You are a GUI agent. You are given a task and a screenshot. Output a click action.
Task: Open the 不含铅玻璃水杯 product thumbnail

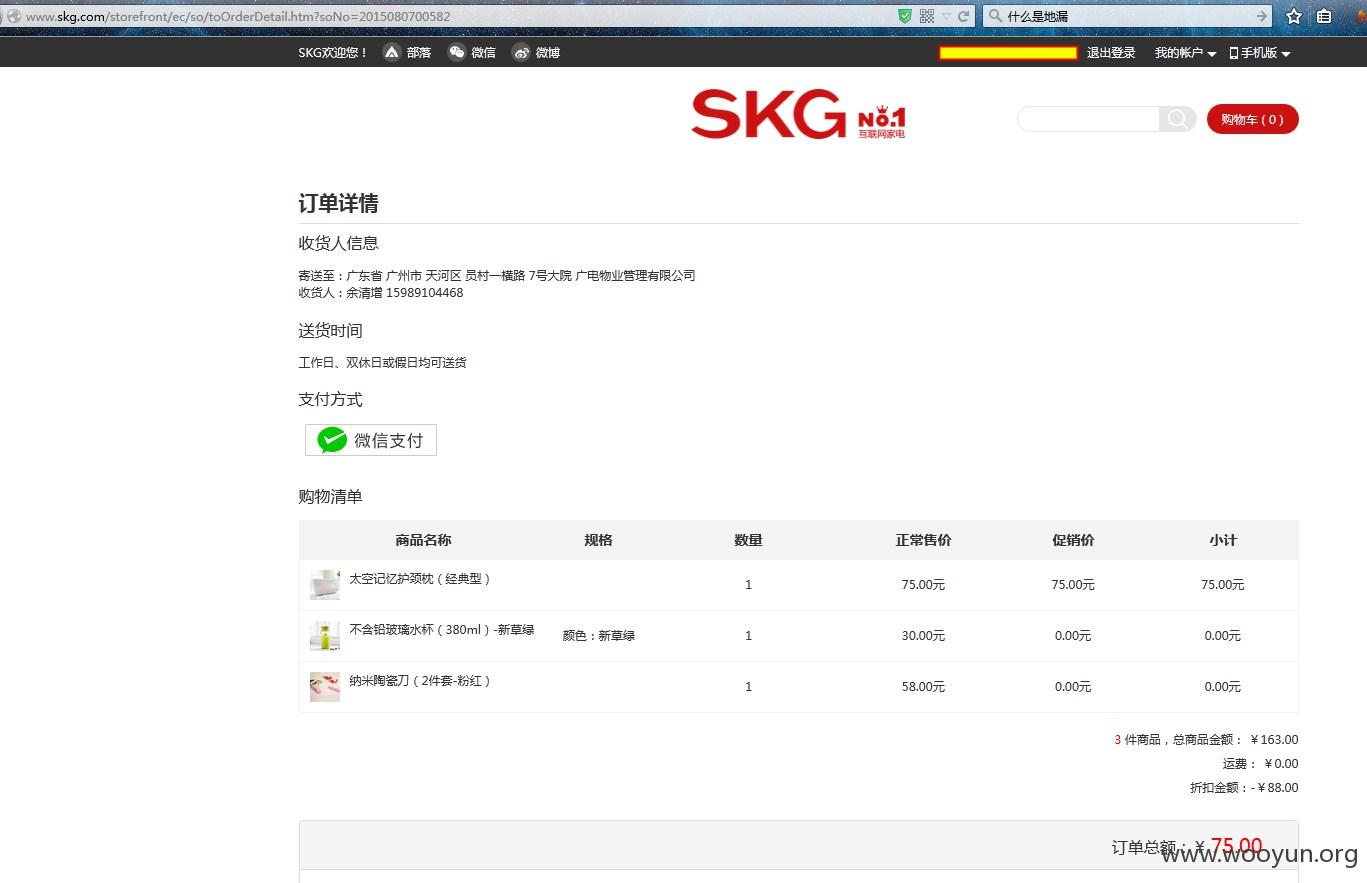pyautogui.click(x=325, y=636)
